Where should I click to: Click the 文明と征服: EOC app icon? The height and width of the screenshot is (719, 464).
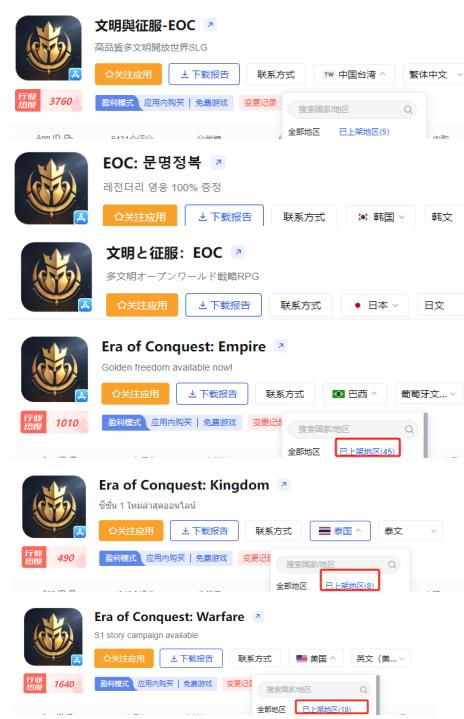[x=56, y=277]
